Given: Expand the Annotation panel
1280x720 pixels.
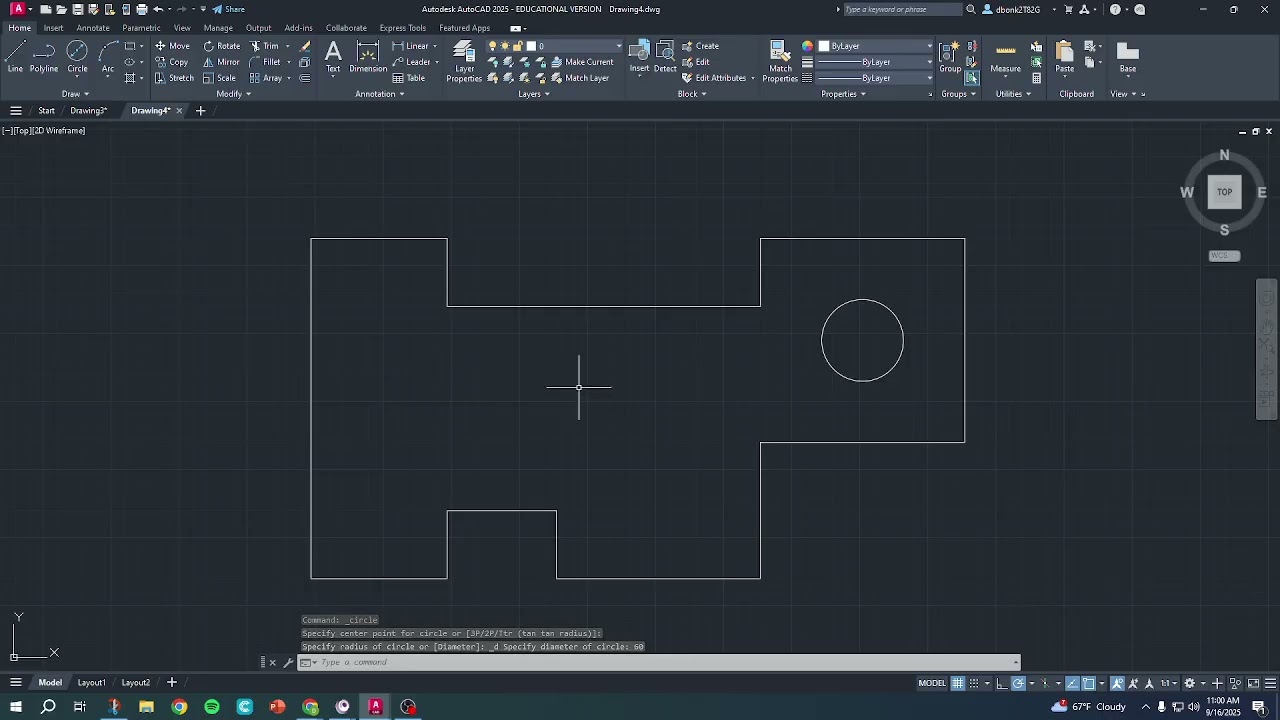Looking at the screenshot, I should (380, 94).
